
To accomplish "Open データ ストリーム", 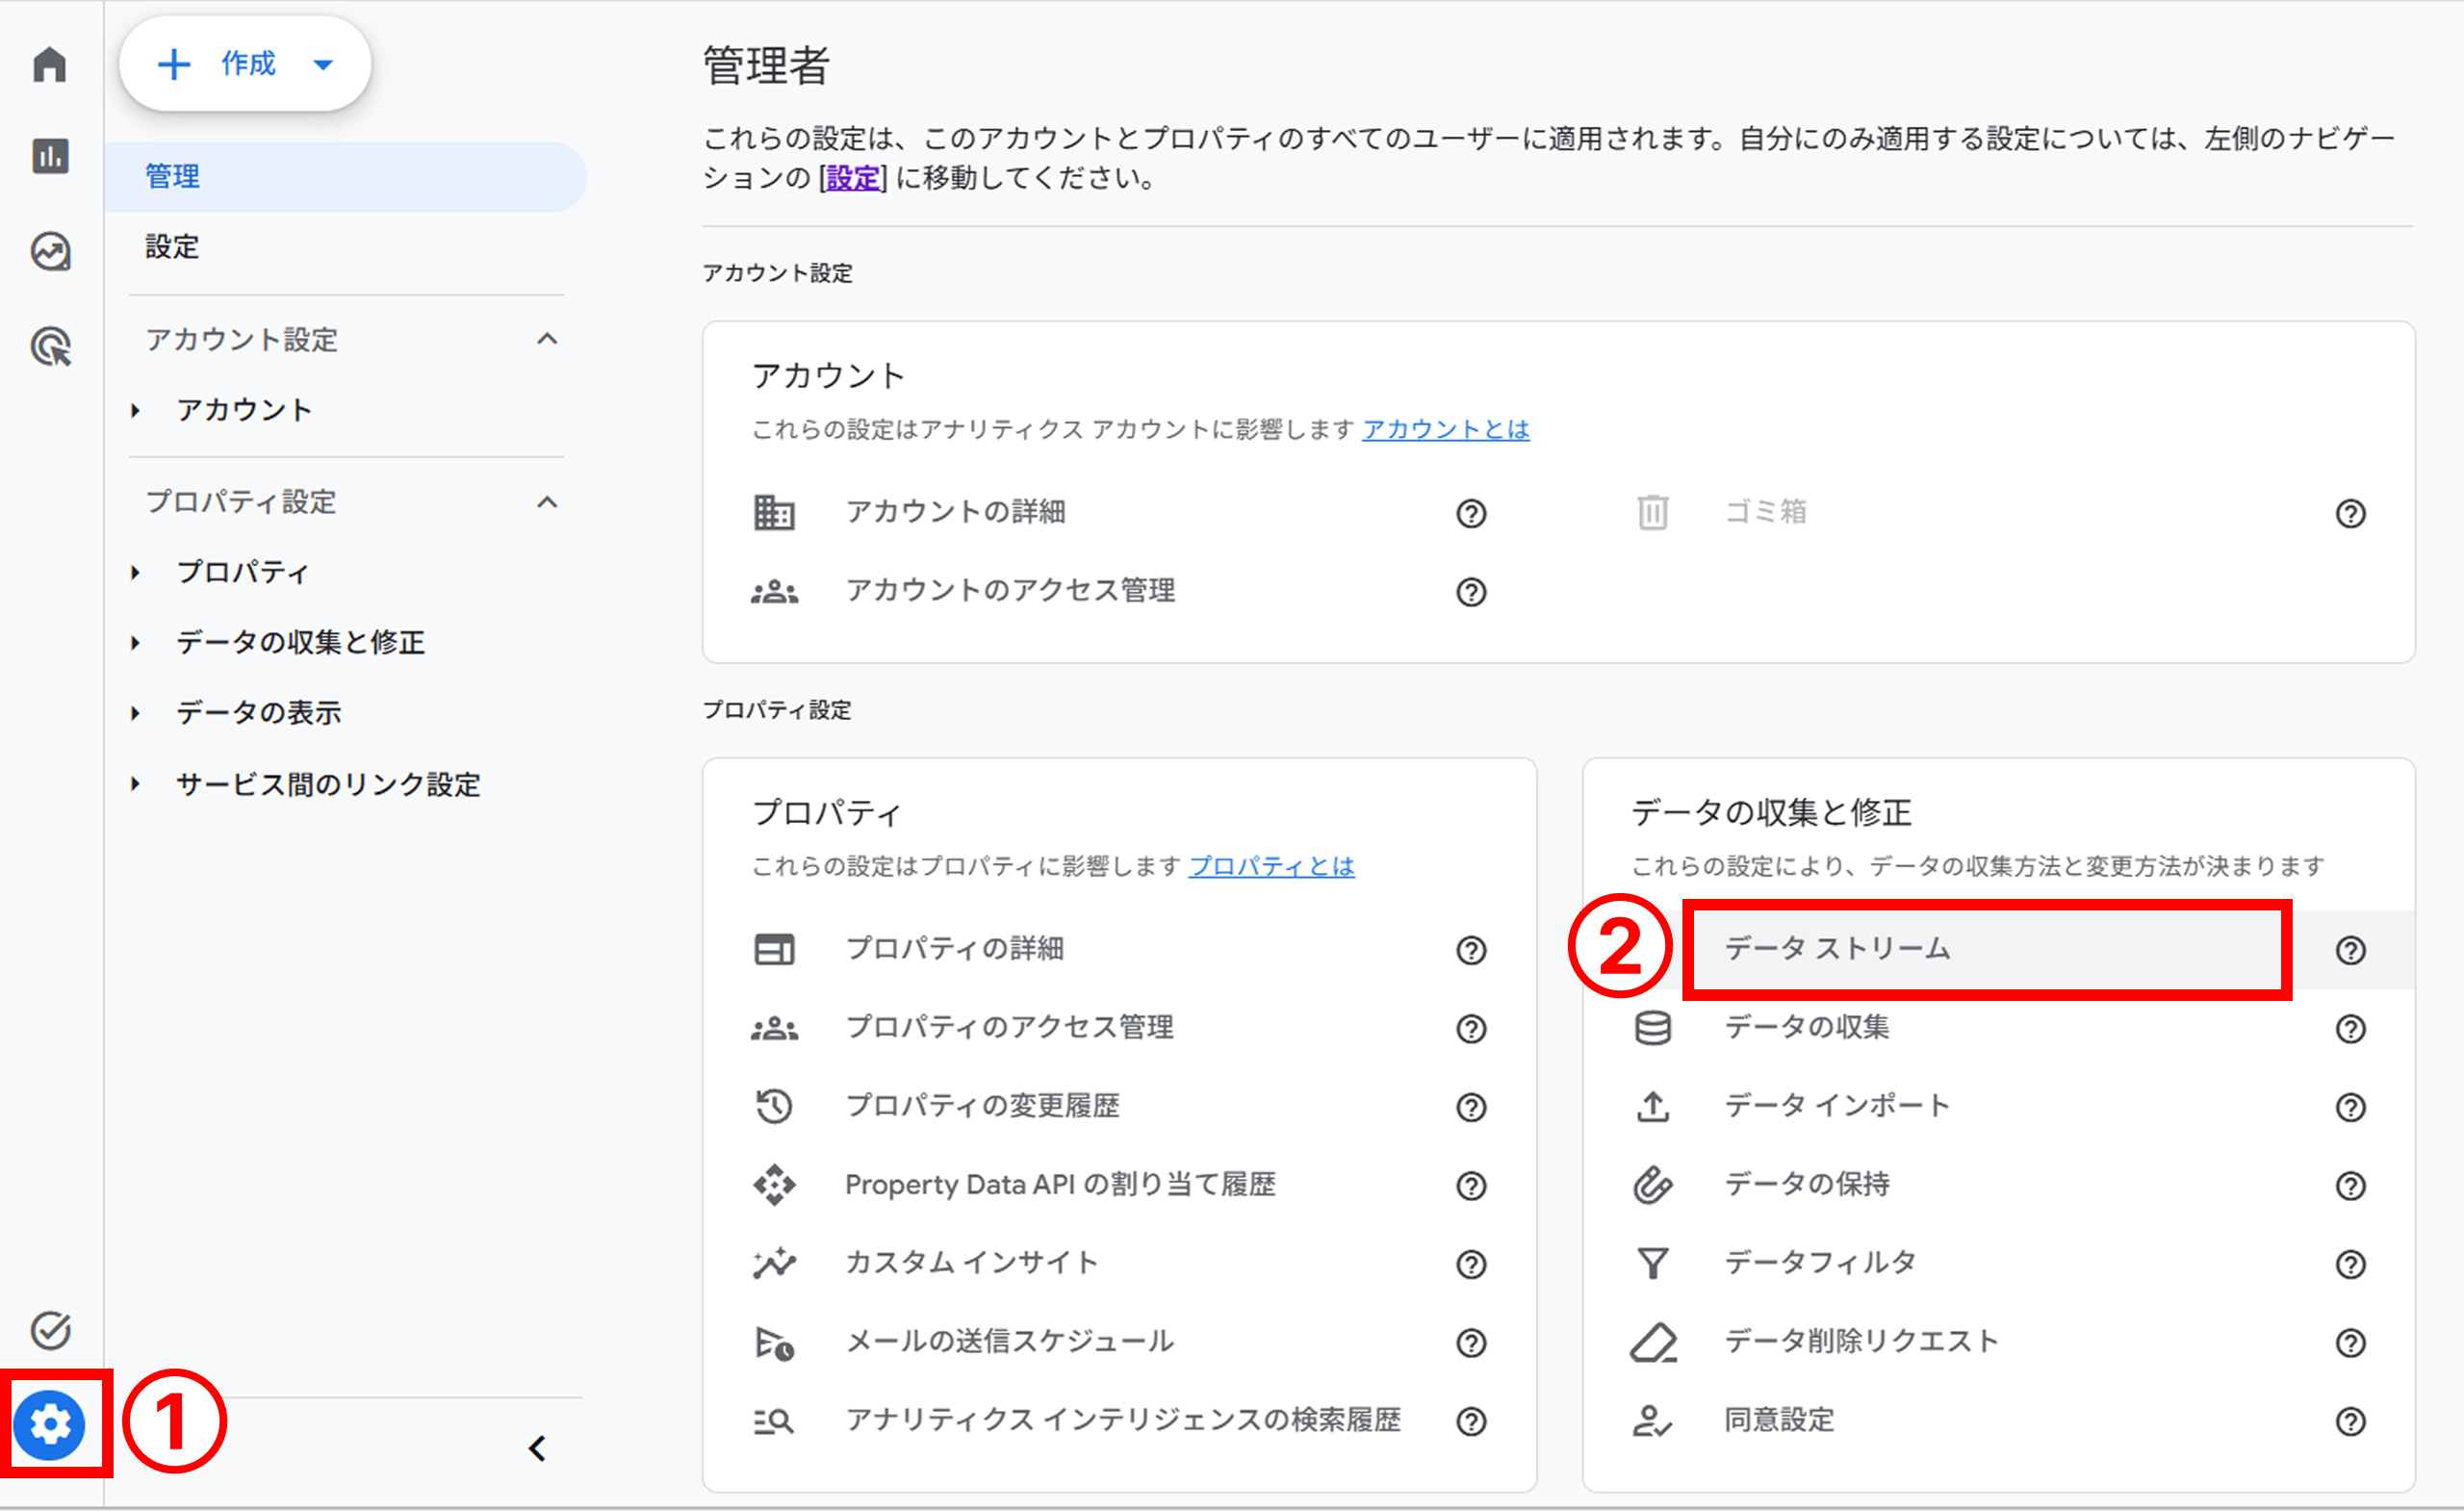I will coord(1837,949).
